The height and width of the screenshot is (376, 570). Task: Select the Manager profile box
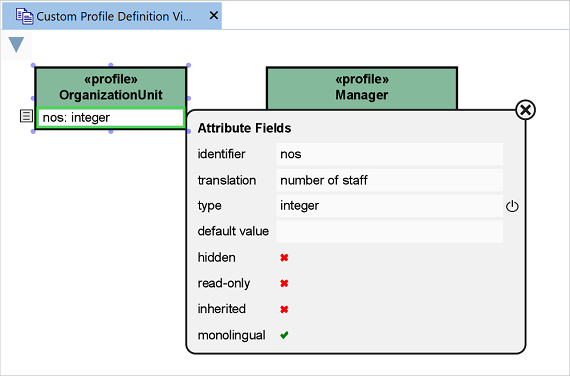[x=362, y=88]
